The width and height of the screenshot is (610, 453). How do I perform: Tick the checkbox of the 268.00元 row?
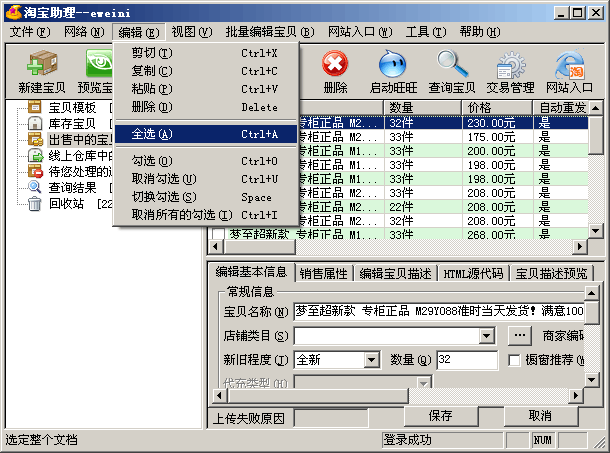[218, 234]
